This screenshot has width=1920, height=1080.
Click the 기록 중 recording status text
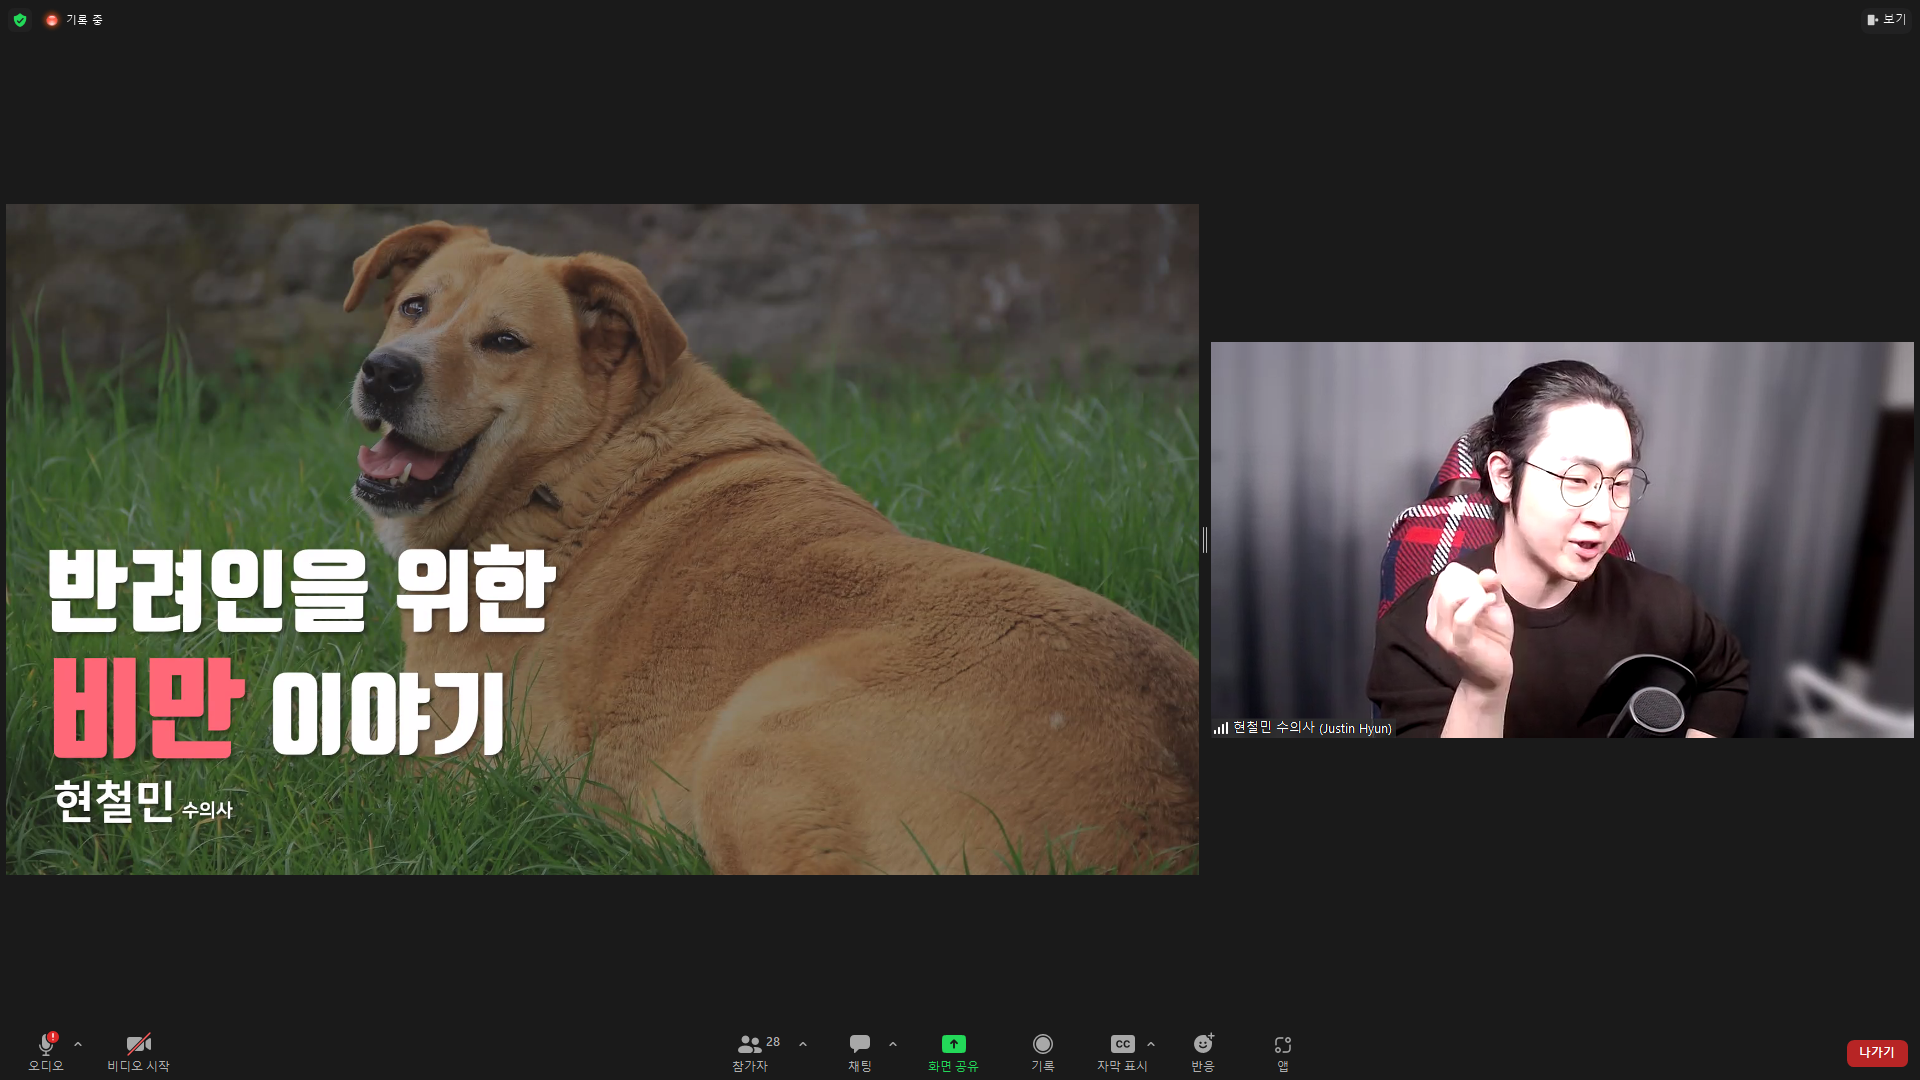click(84, 20)
